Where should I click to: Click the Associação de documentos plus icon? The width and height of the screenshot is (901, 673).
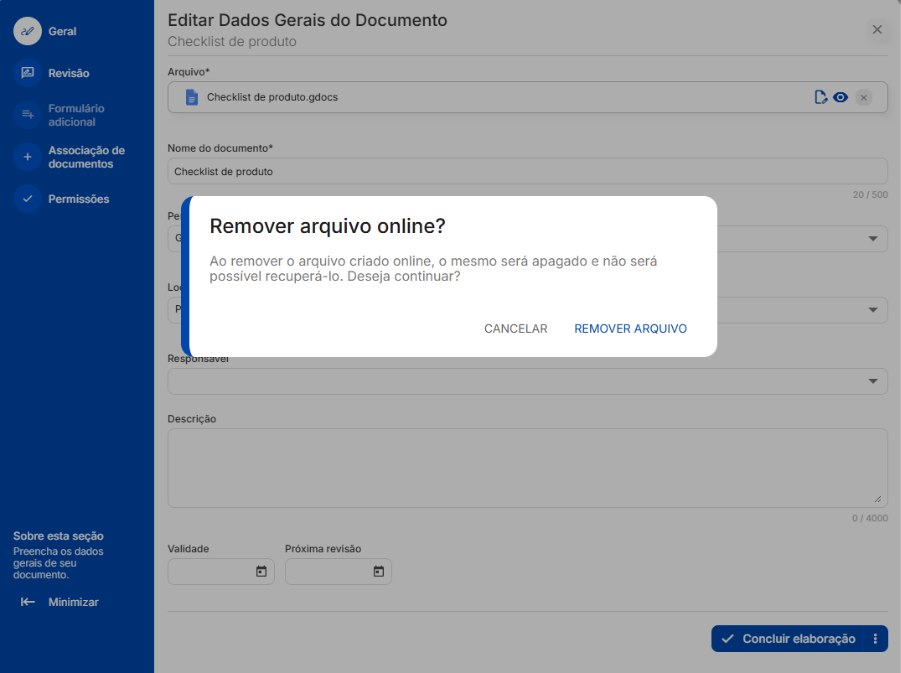(x=27, y=157)
